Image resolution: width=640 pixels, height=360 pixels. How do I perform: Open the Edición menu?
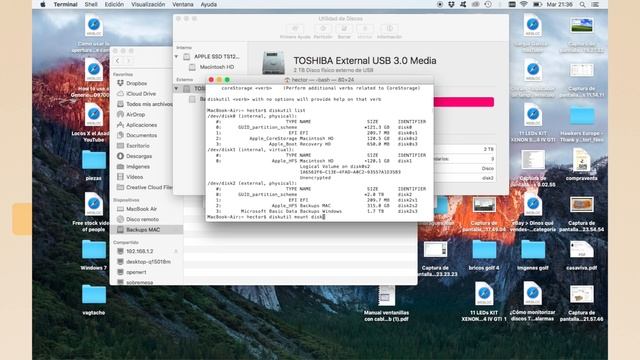coord(114,4)
